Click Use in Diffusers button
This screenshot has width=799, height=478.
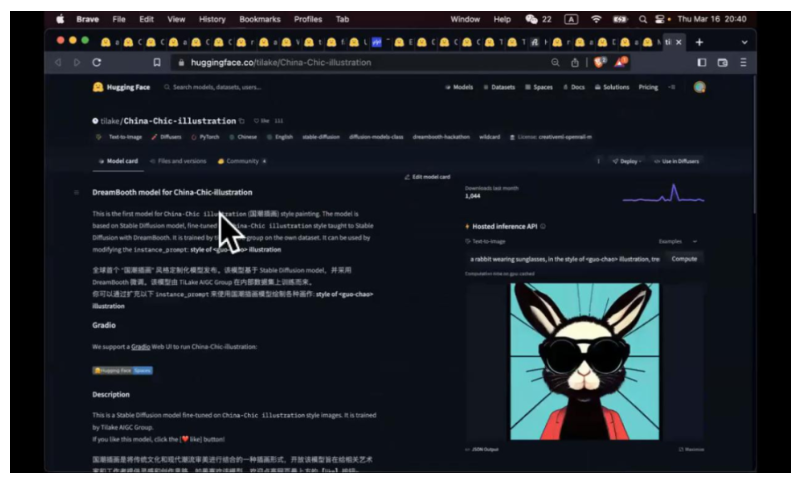tap(677, 161)
